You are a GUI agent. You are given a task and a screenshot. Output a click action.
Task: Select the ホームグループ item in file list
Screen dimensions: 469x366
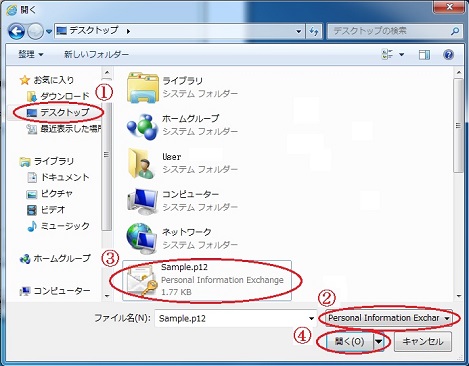(182, 125)
